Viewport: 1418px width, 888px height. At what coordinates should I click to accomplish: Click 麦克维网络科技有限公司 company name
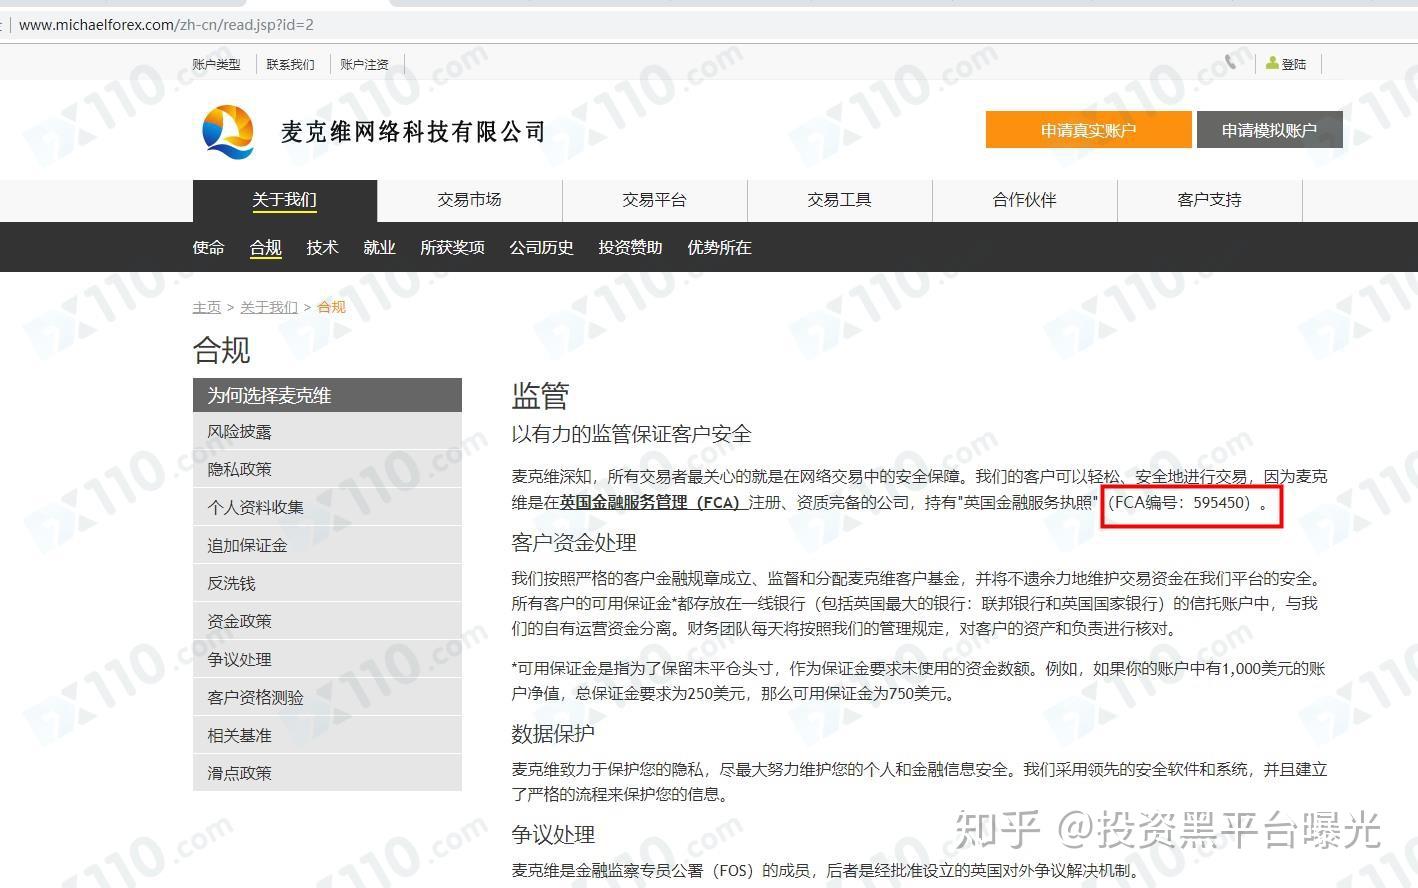(x=413, y=131)
